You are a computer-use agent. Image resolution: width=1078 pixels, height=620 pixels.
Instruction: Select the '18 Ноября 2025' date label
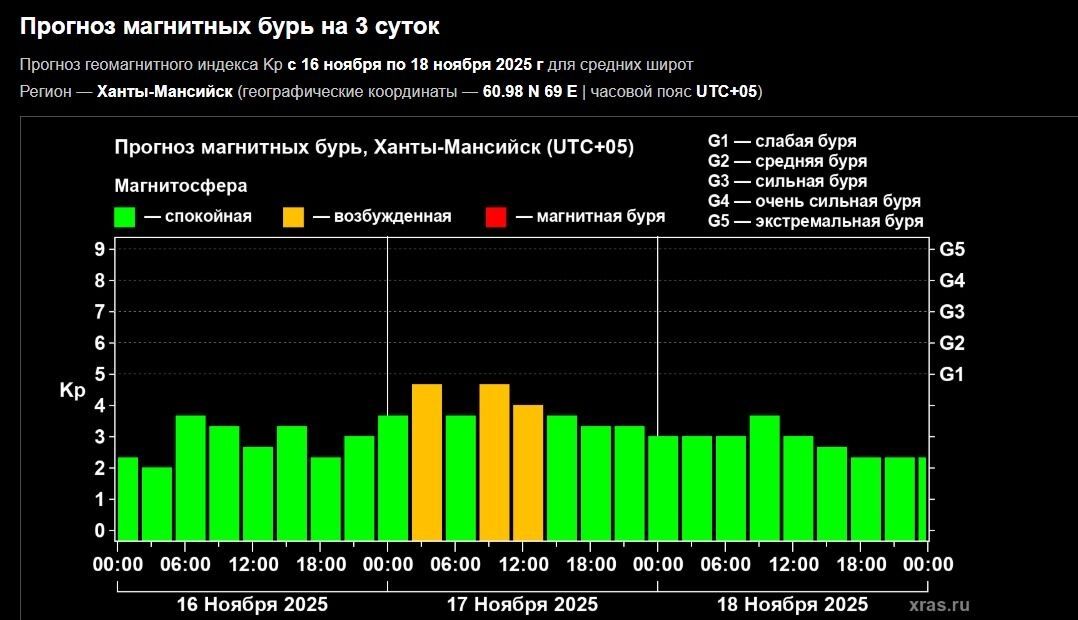click(x=792, y=605)
